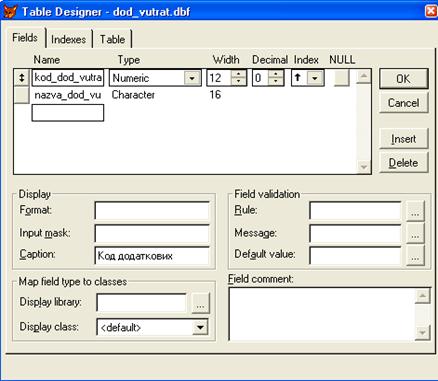Click the row mover handle beside kod_dod_vutra
Viewport: 438px width, 381px height.
(x=22, y=78)
